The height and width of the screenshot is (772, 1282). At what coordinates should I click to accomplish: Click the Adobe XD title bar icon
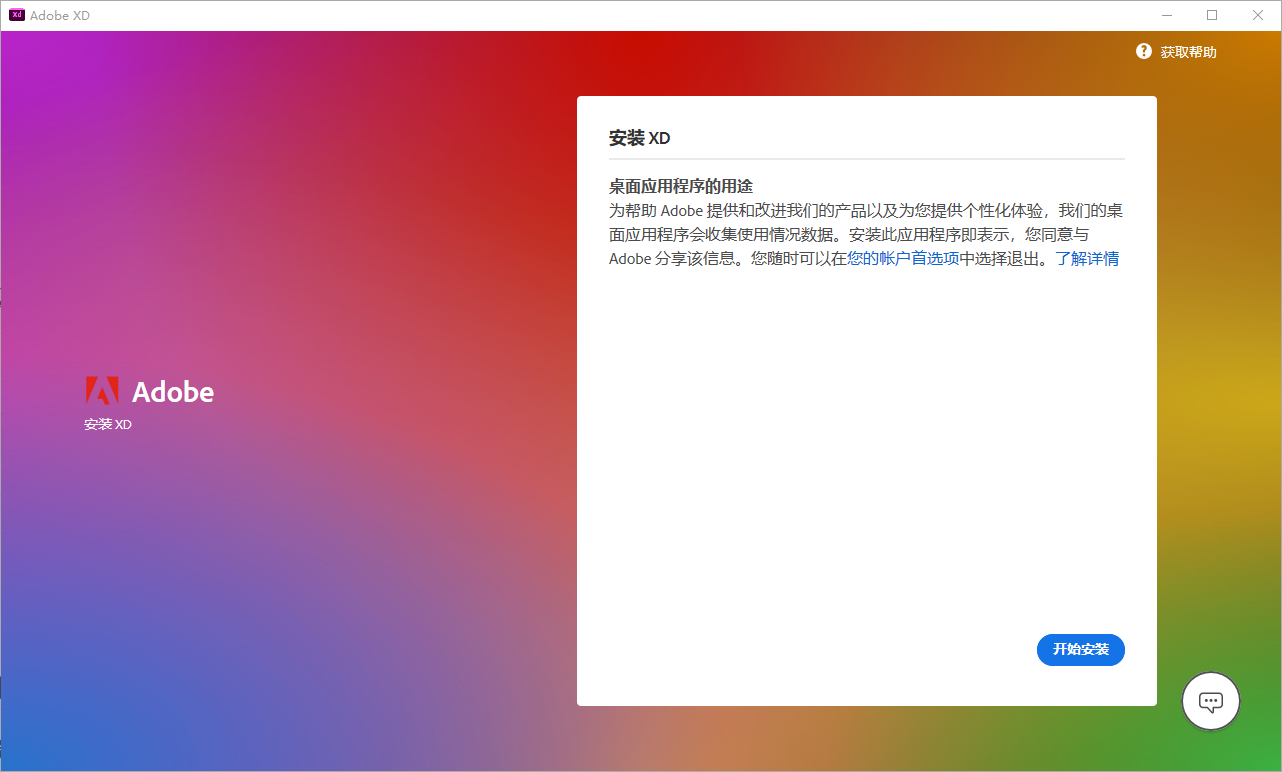click(x=17, y=15)
